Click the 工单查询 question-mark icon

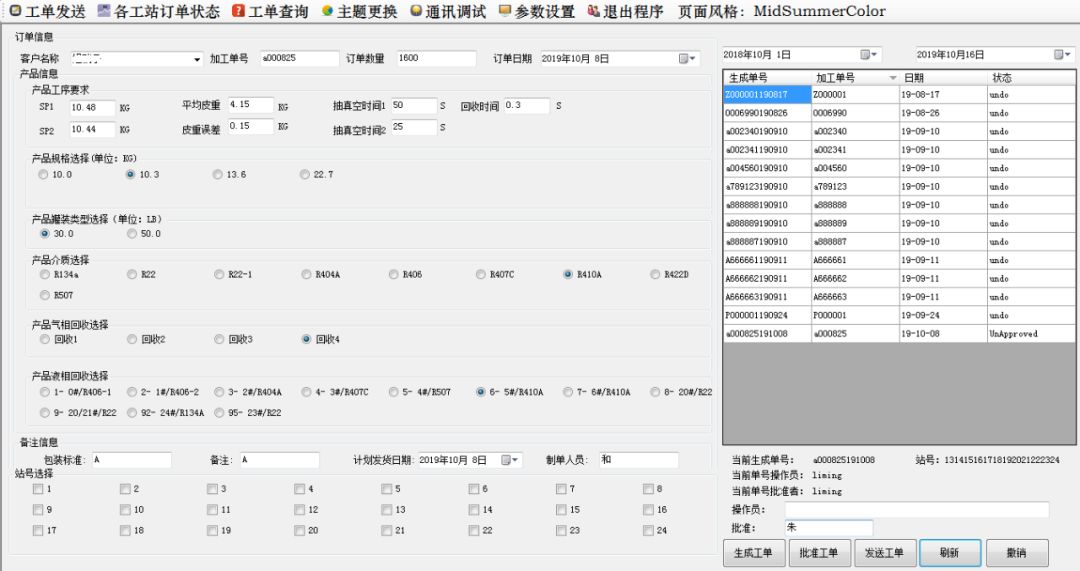[238, 12]
